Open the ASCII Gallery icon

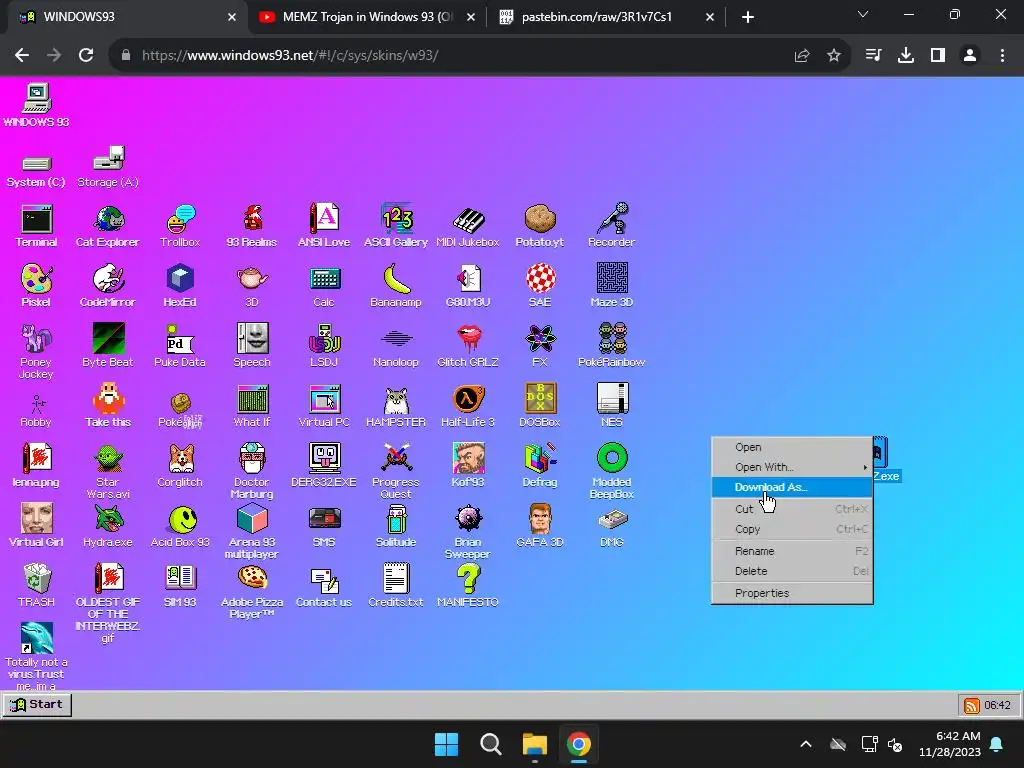pyautogui.click(x=396, y=226)
